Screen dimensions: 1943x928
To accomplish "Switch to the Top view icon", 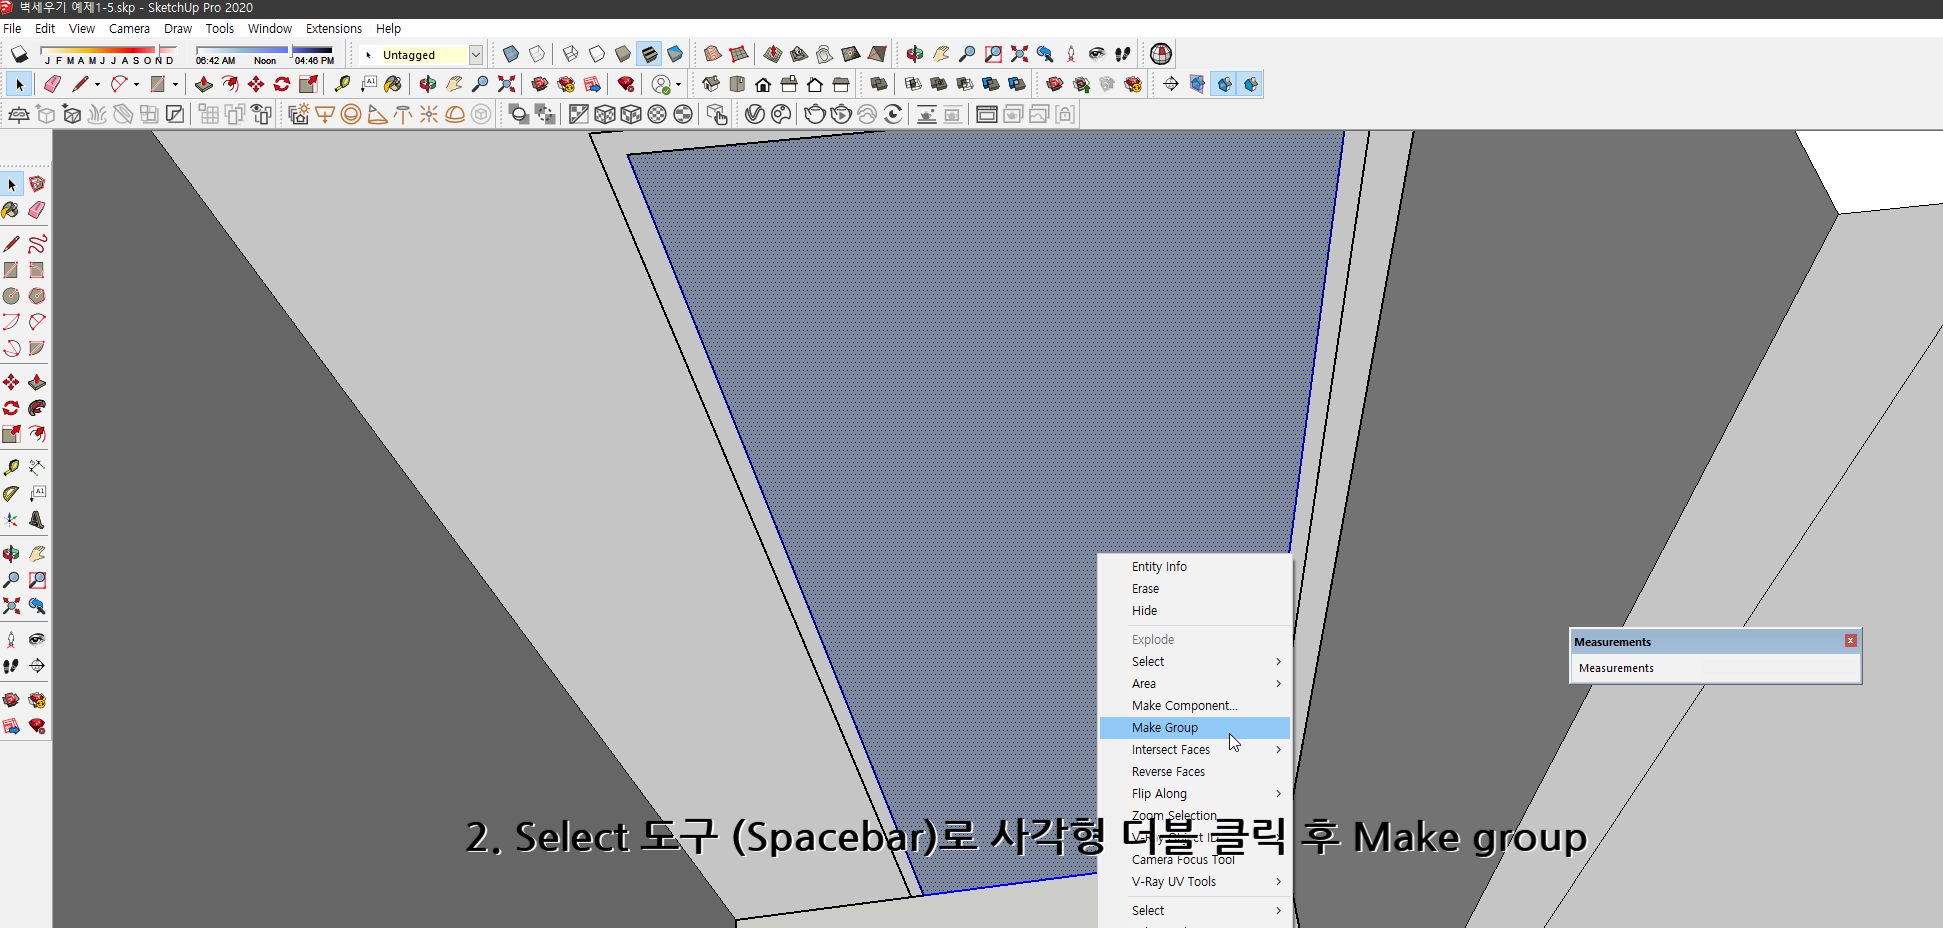I will click(737, 84).
